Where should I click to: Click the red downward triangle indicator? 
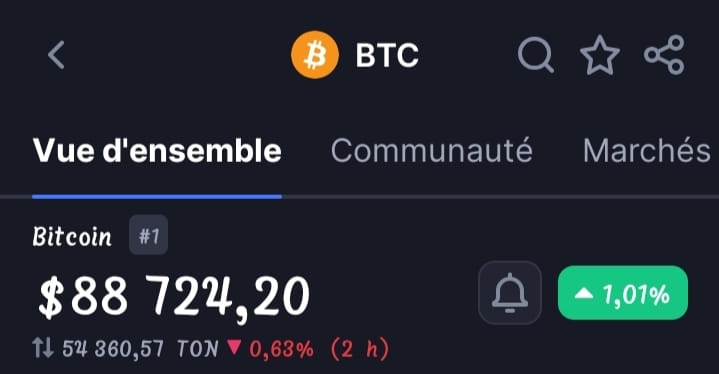pyautogui.click(x=234, y=347)
